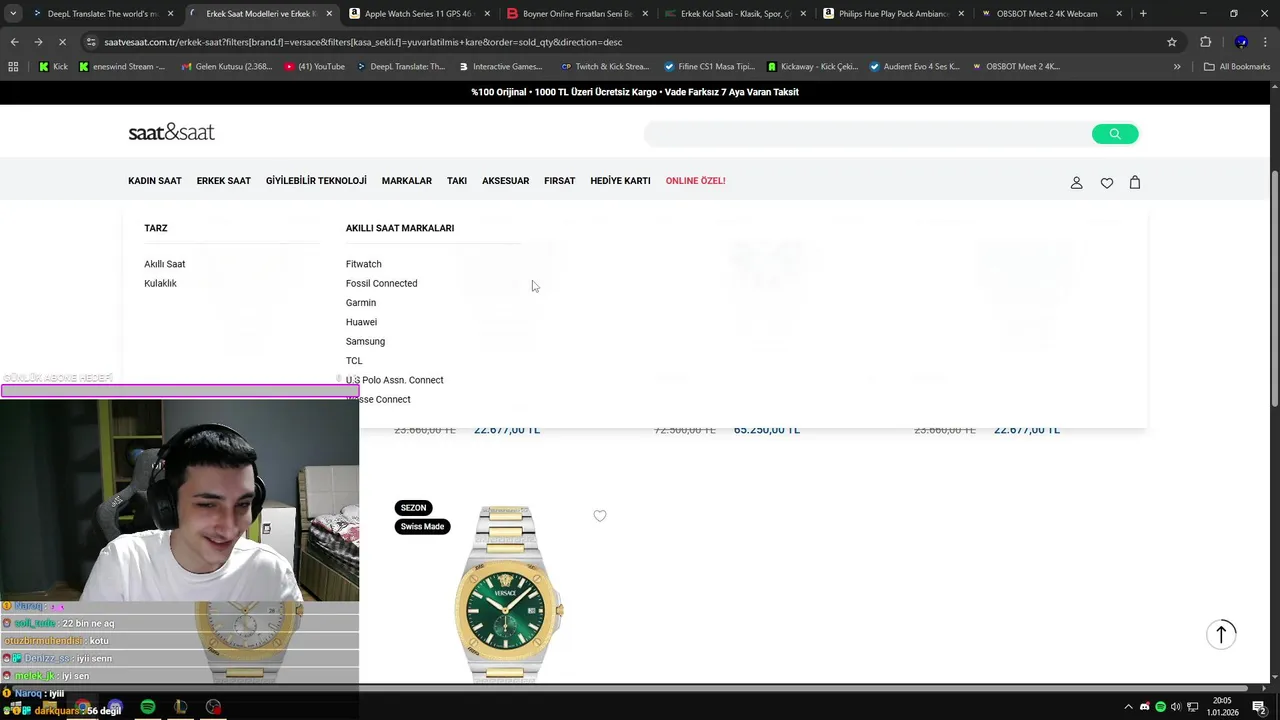This screenshot has width=1280, height=720.
Task: Open the Fifine CS1 Masa Tipi bookmark
Action: 709,67
